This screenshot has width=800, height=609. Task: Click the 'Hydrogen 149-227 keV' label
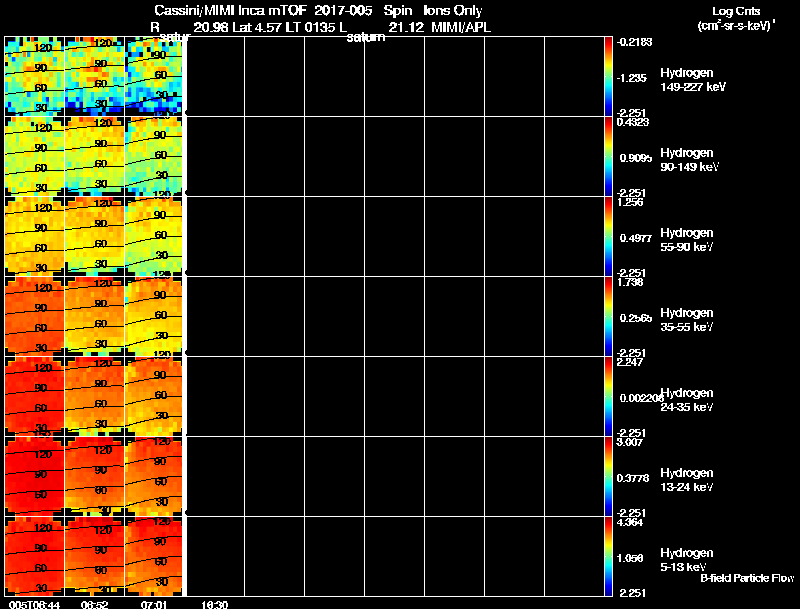[x=693, y=80]
